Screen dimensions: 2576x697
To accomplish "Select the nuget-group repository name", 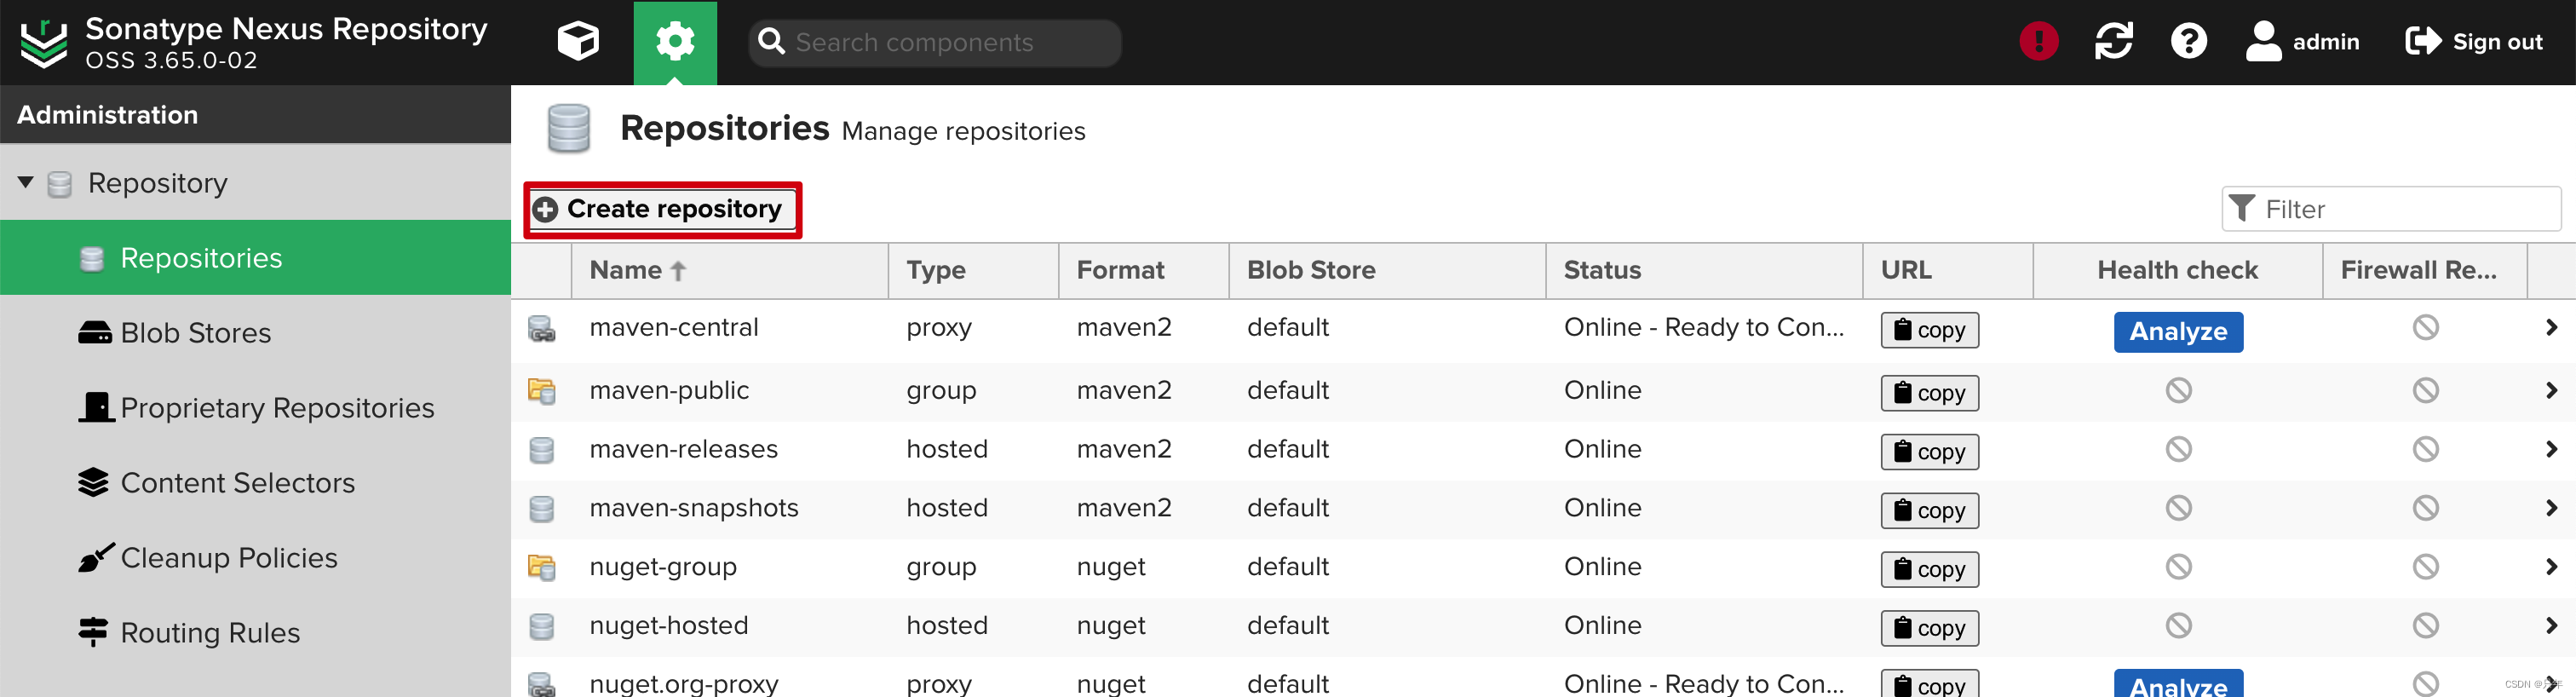I will pos(663,567).
